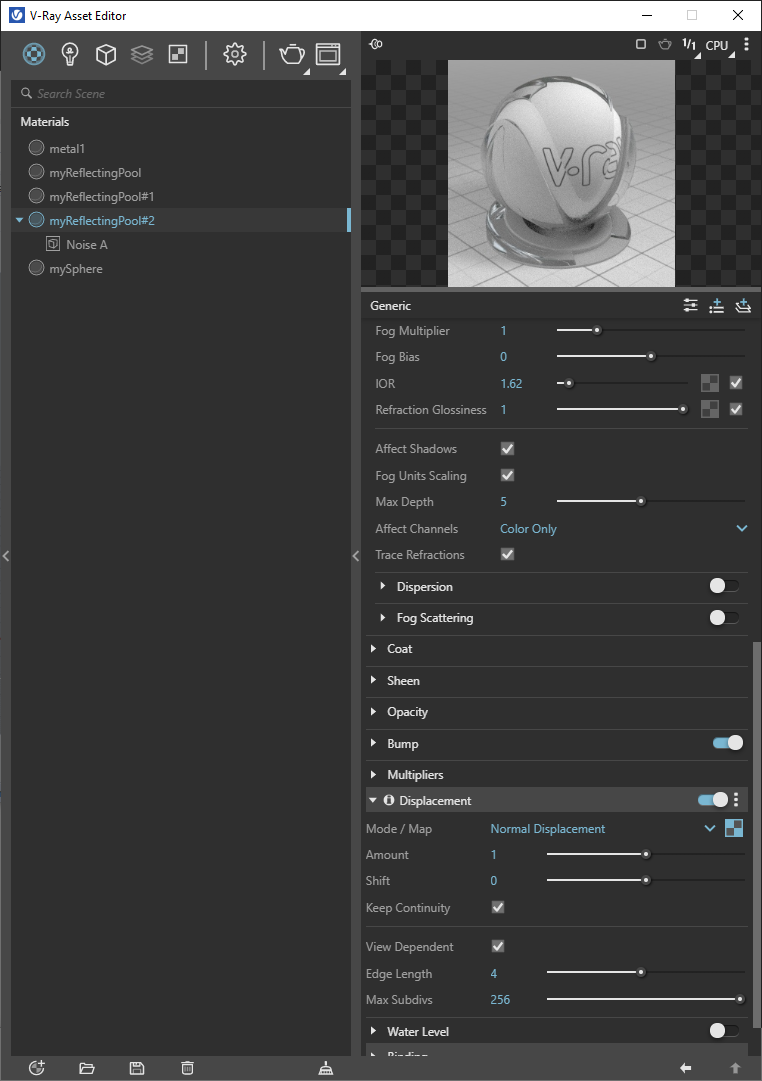Start render with the teapot icon
Image resolution: width=762 pixels, height=1081 pixels.
click(292, 54)
